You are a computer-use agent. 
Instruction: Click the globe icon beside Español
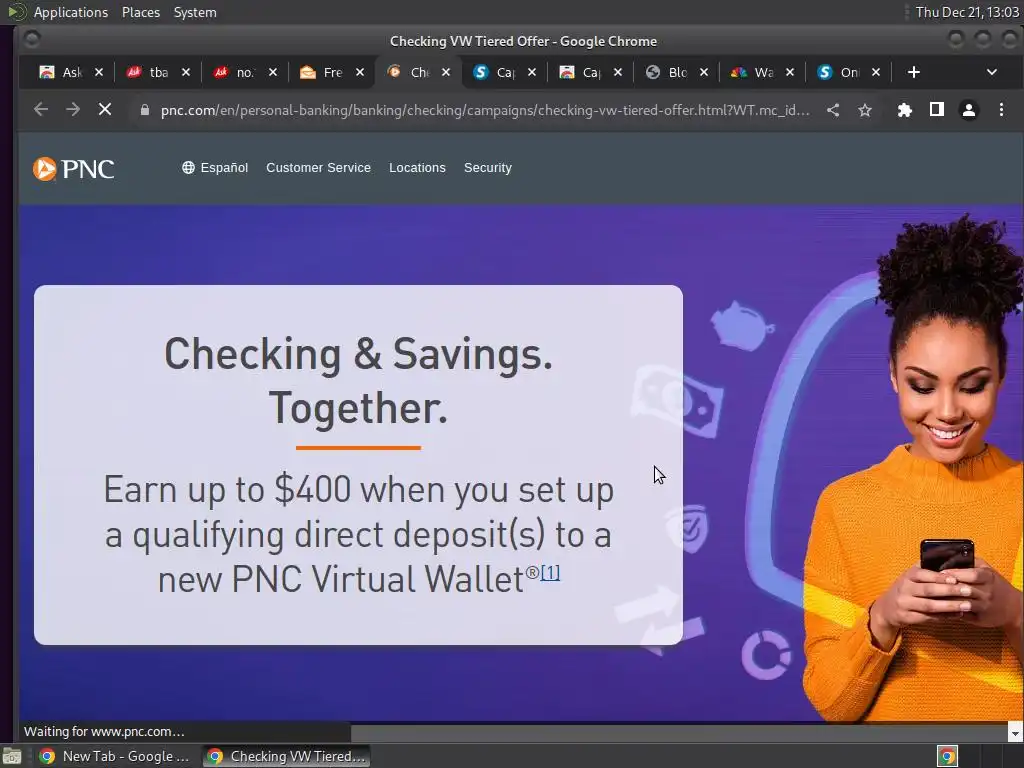click(x=188, y=168)
